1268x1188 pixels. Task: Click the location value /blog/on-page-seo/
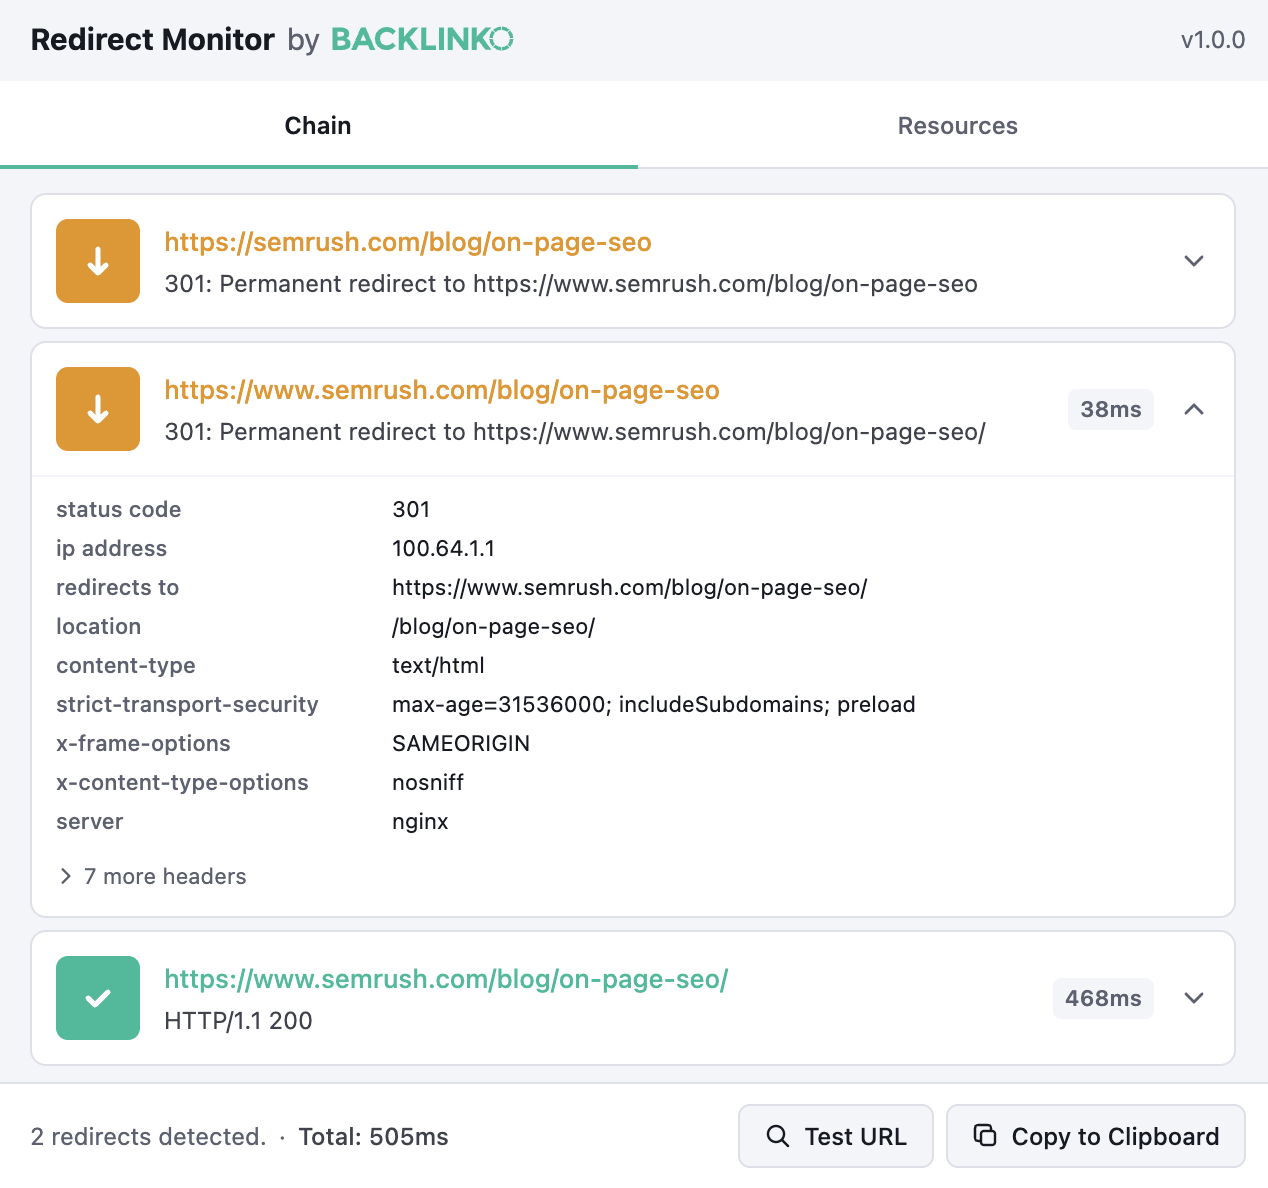(x=494, y=626)
